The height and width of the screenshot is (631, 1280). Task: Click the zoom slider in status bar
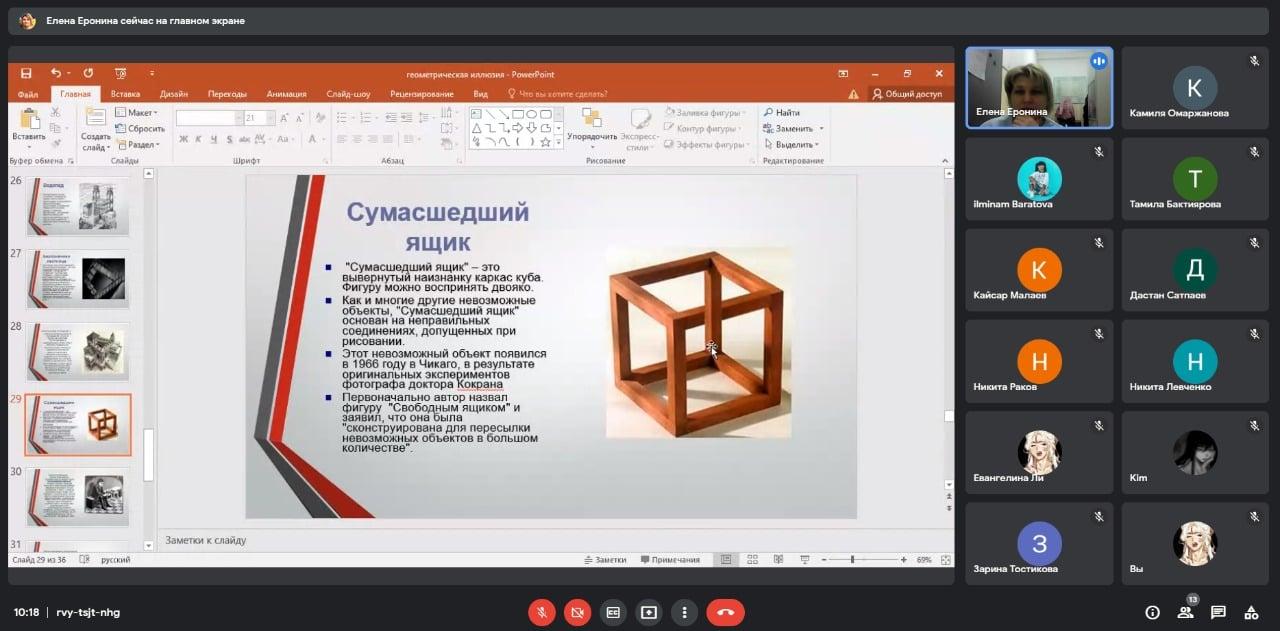coord(853,560)
